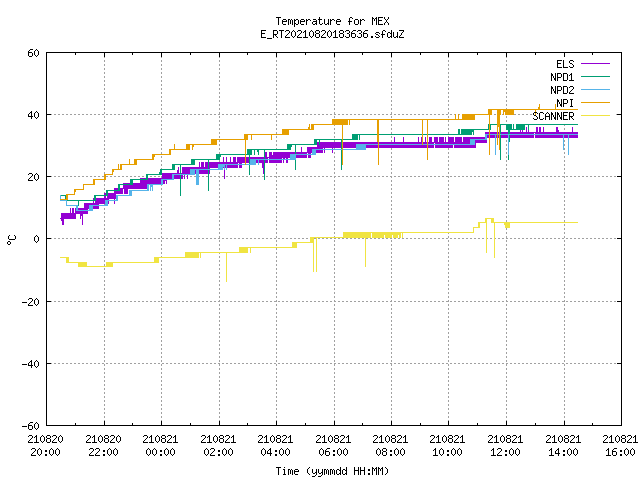Pick the green NPD1 legend line sample
Image resolution: width=640 pixels, height=480 pixels.
(595, 77)
